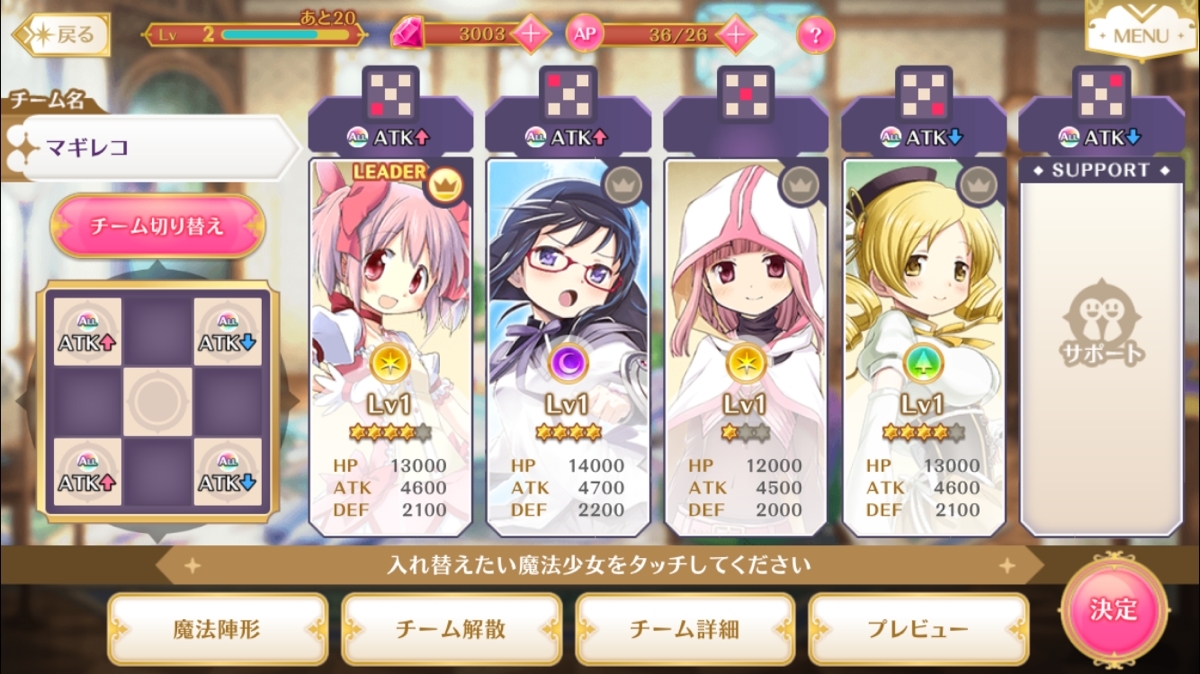Choose the bottom-right ATK down formation tile
The width and height of the screenshot is (1200, 674).
click(x=228, y=471)
